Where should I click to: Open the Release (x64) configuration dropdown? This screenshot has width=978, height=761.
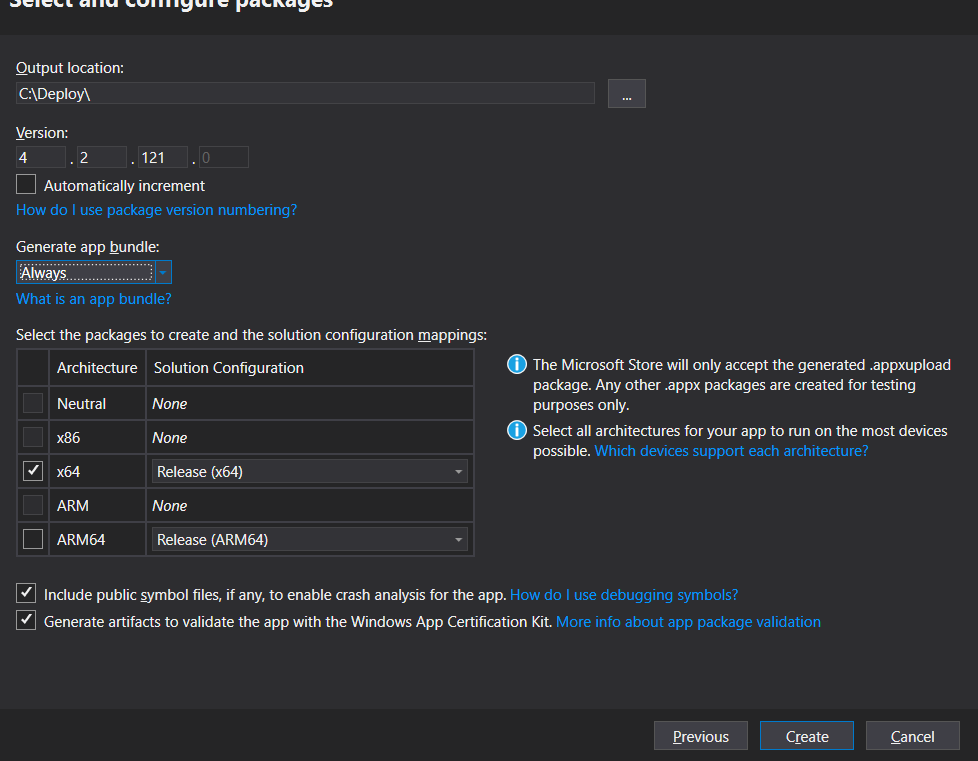click(x=461, y=470)
